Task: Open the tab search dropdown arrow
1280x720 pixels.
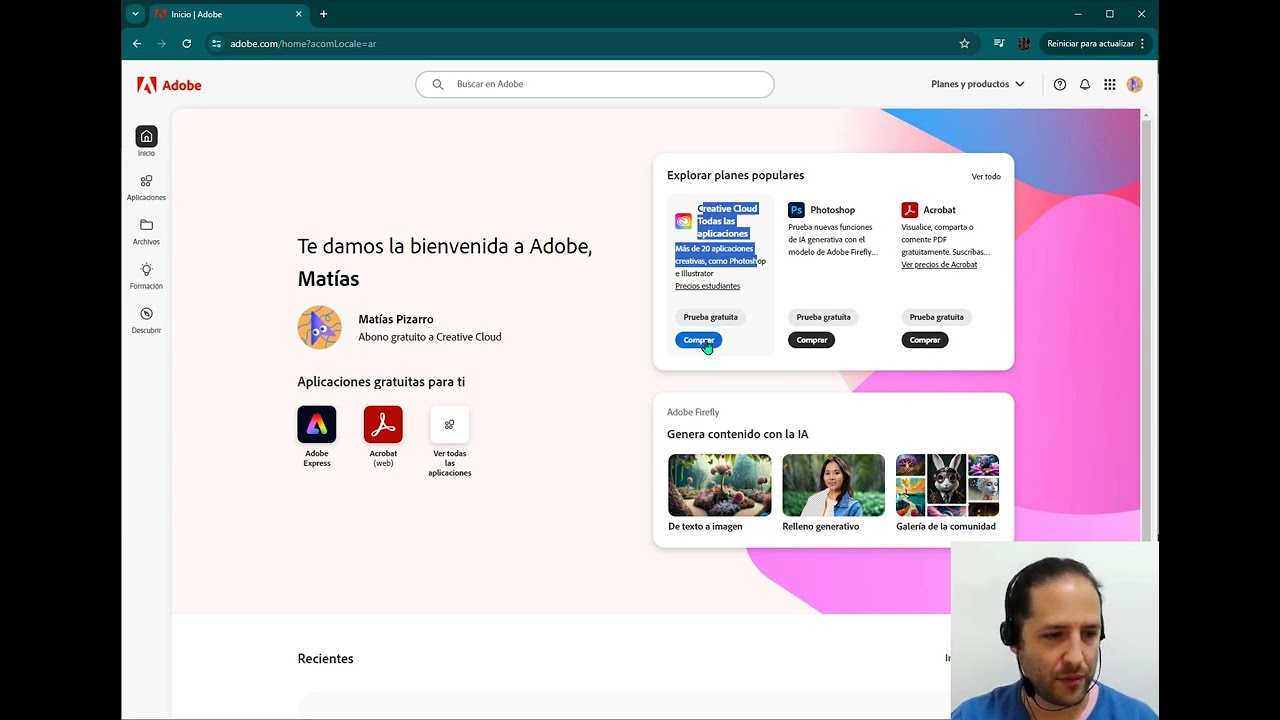Action: 135,14
